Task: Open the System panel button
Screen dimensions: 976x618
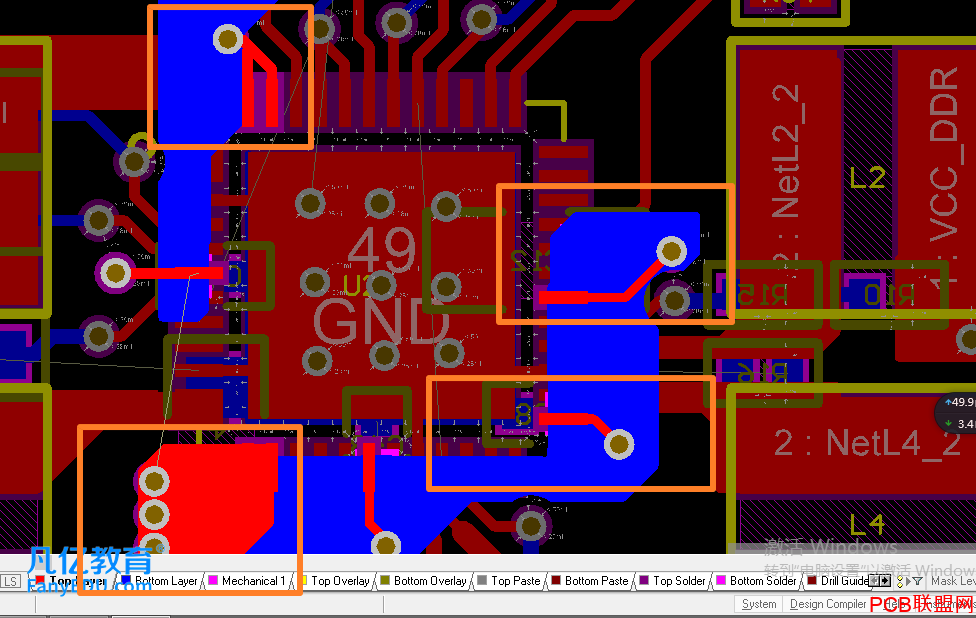Action: [x=759, y=604]
